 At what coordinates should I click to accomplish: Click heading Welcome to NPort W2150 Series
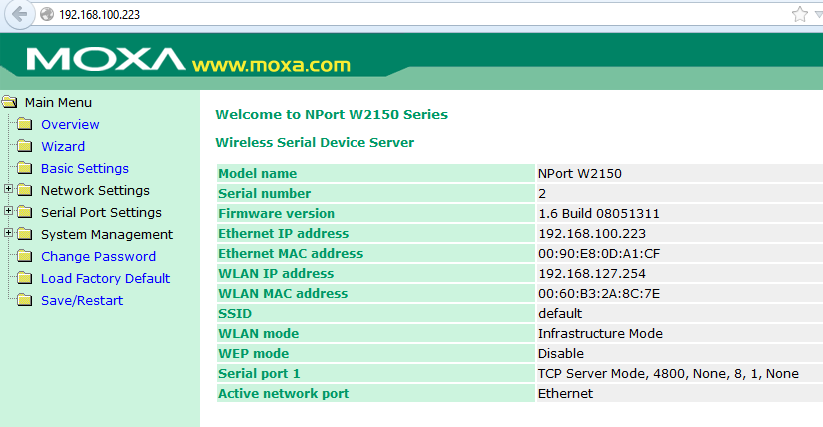(332, 114)
